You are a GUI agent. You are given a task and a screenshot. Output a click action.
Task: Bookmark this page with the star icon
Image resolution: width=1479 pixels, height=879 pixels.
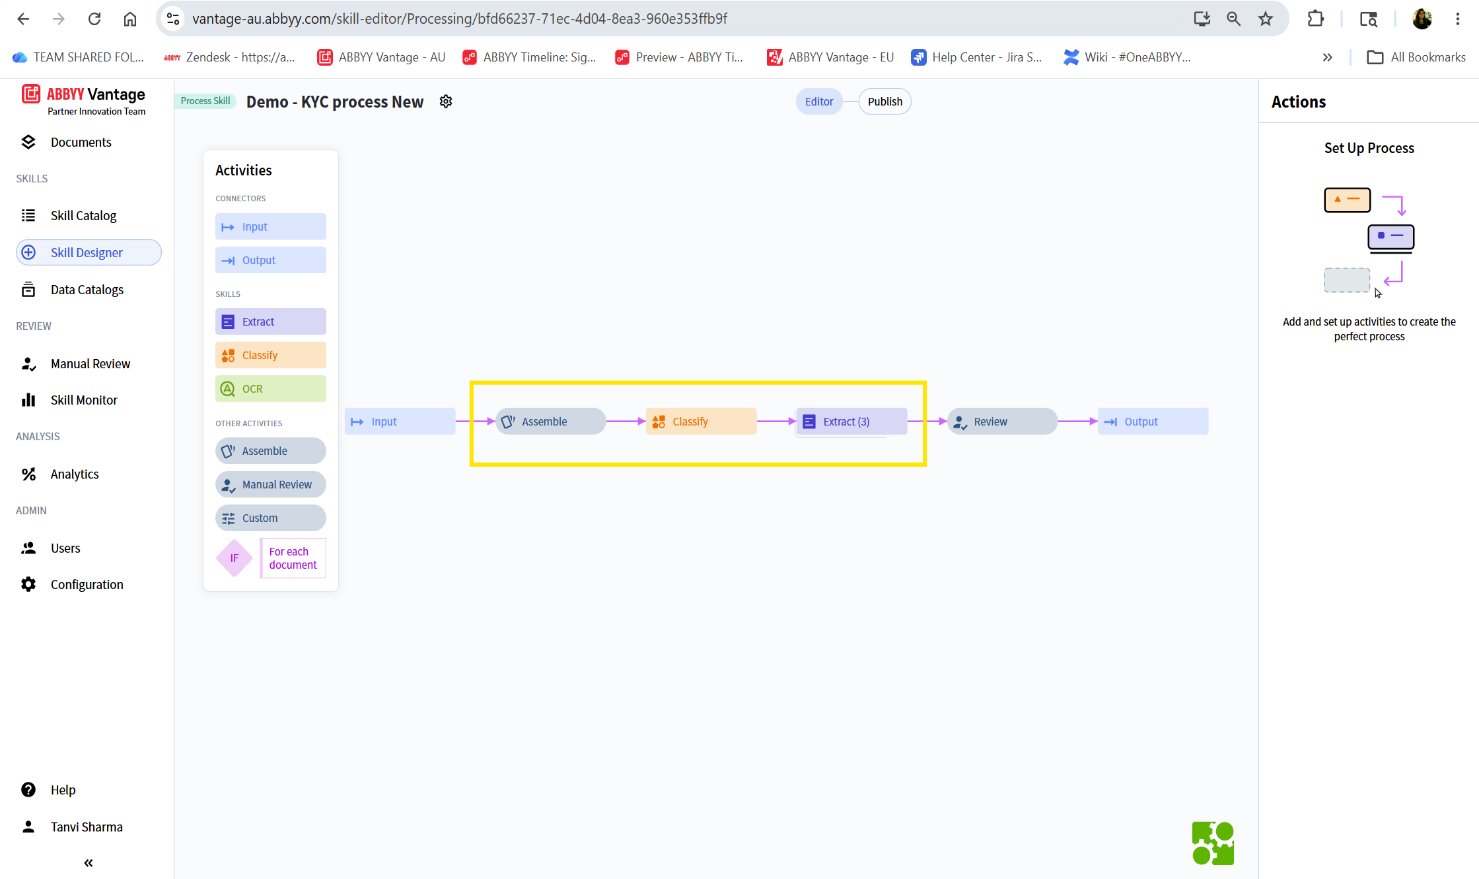(1266, 18)
